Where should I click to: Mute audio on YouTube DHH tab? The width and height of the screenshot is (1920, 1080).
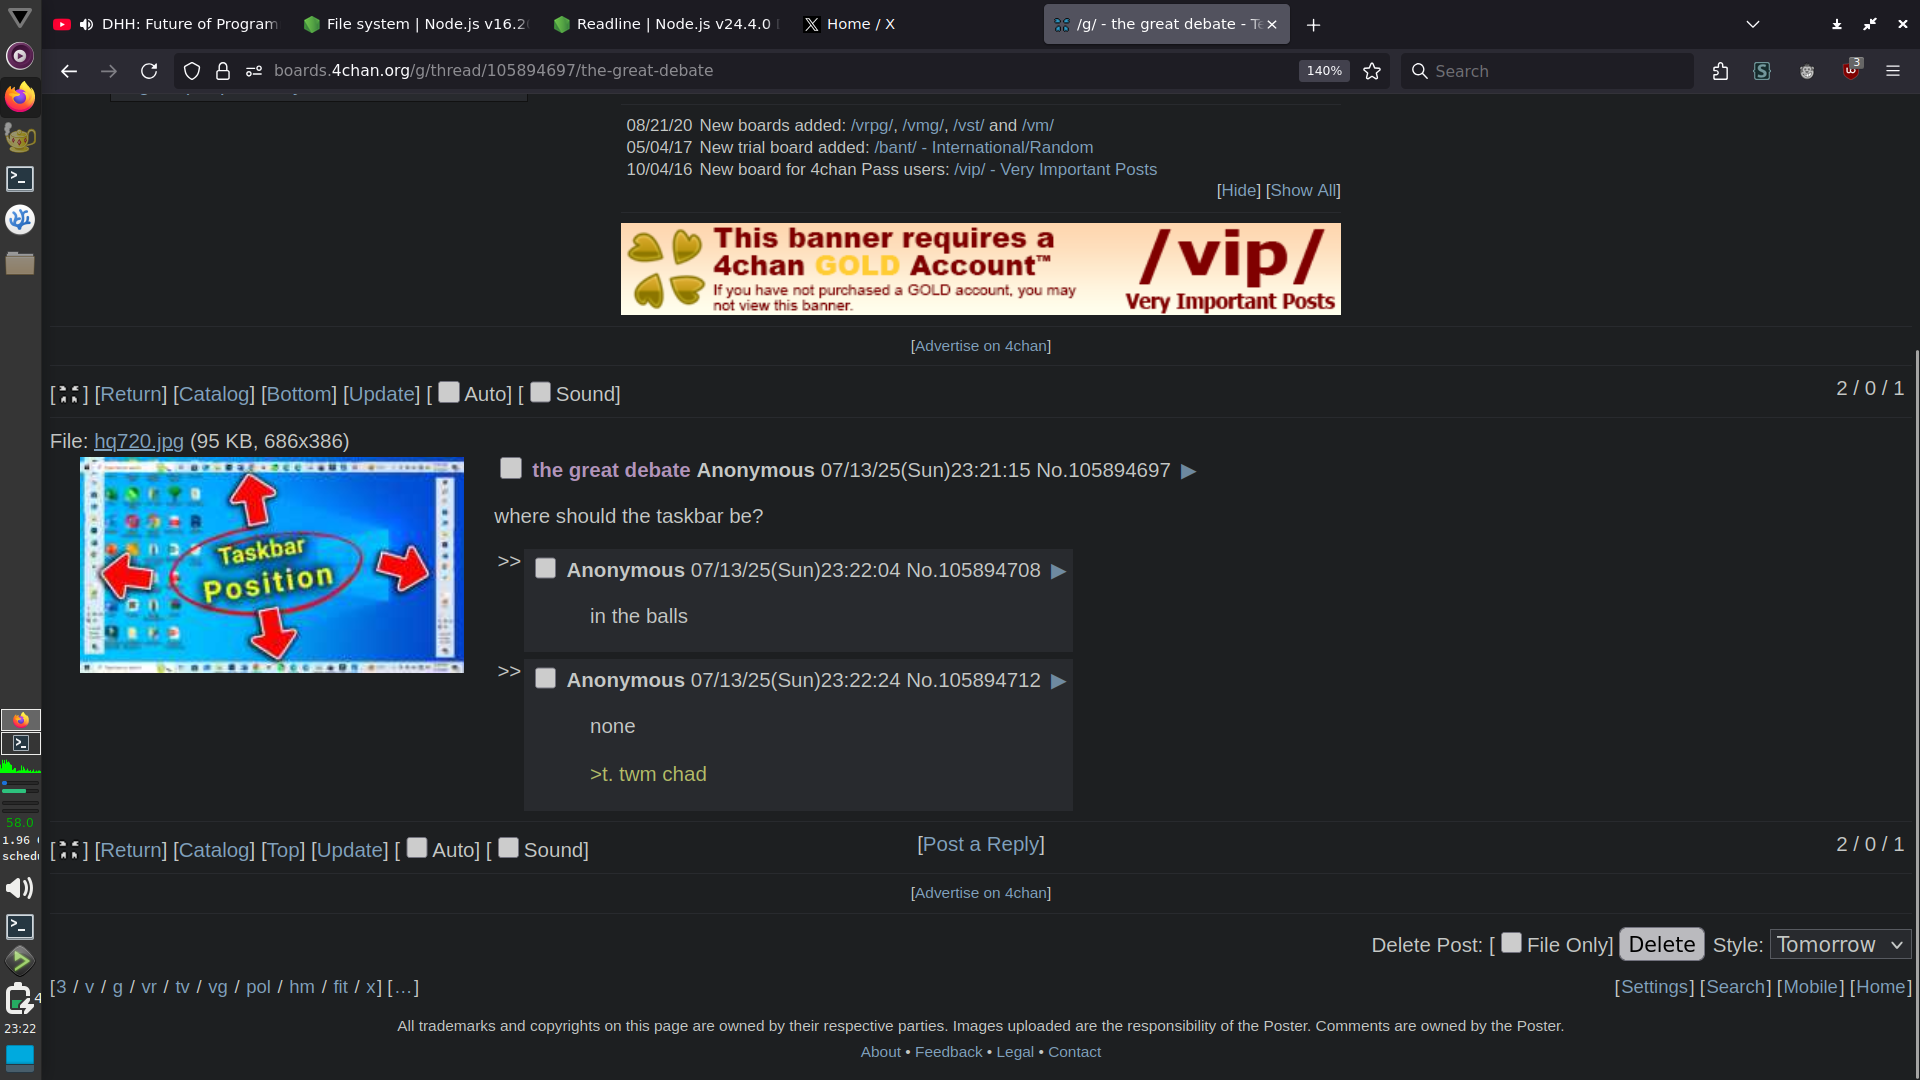click(87, 24)
